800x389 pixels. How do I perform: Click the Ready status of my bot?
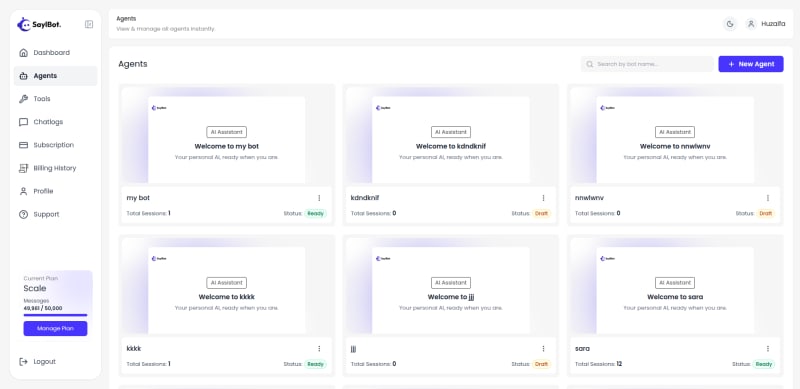316,213
